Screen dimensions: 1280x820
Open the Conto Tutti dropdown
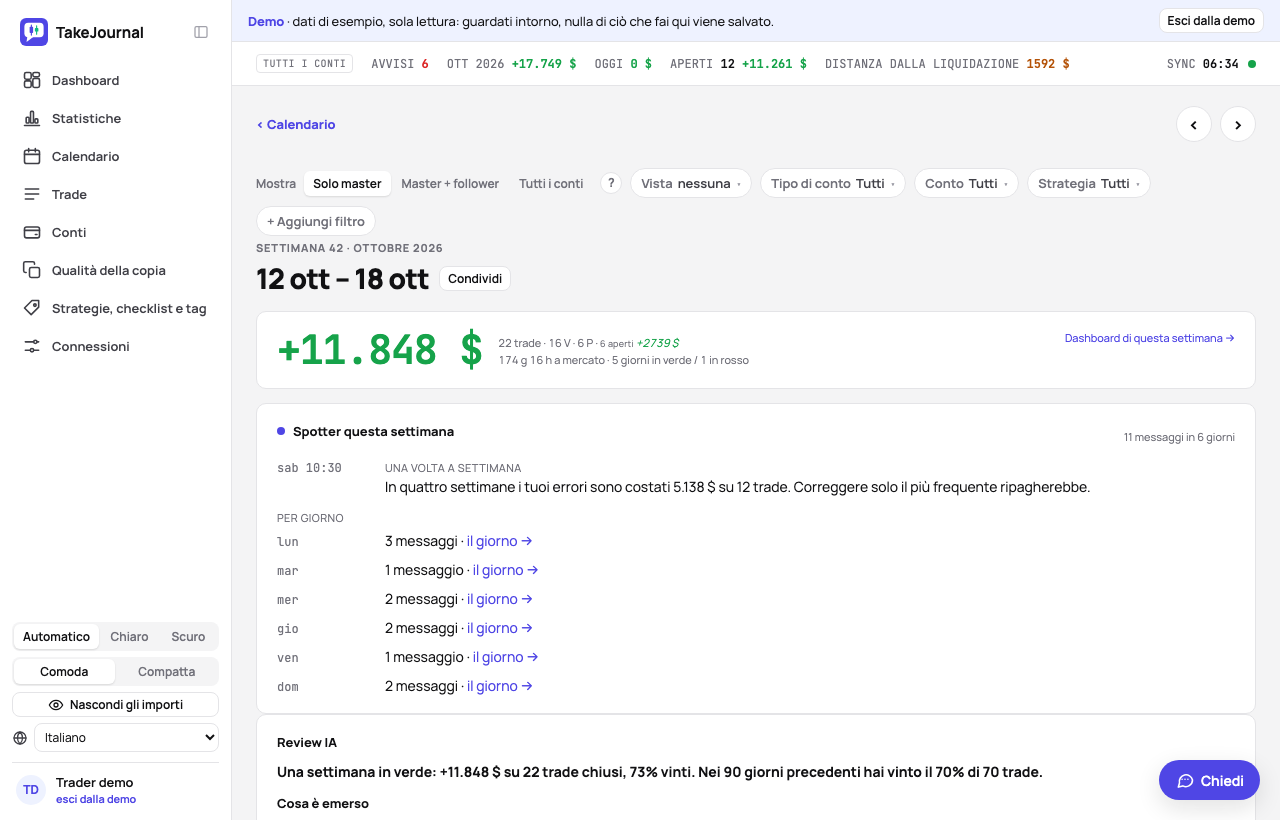pyautogui.click(x=966, y=184)
